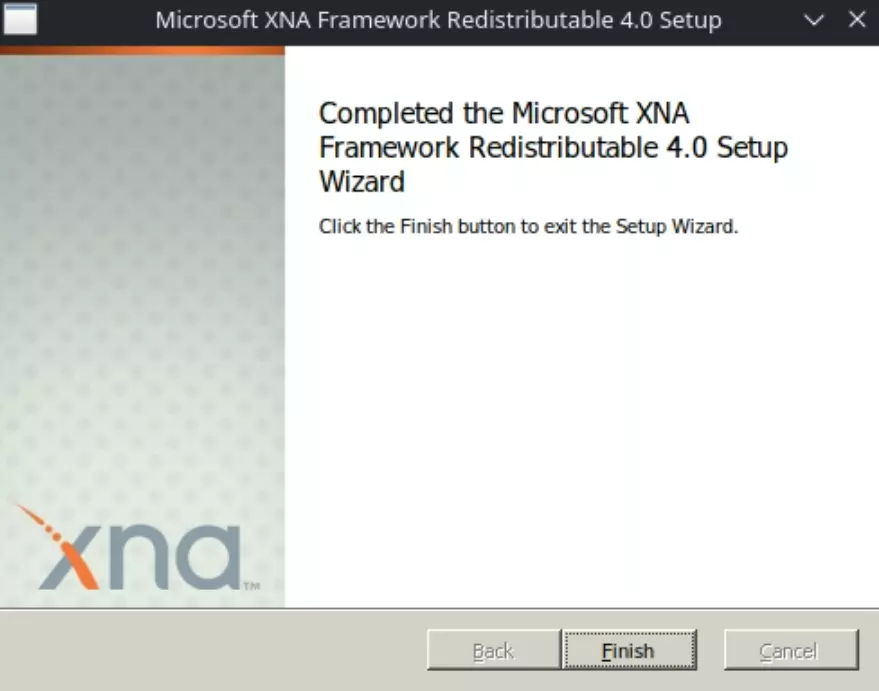Click the dotted gray banner panel
Screen dimensions: 879x691
(142, 280)
